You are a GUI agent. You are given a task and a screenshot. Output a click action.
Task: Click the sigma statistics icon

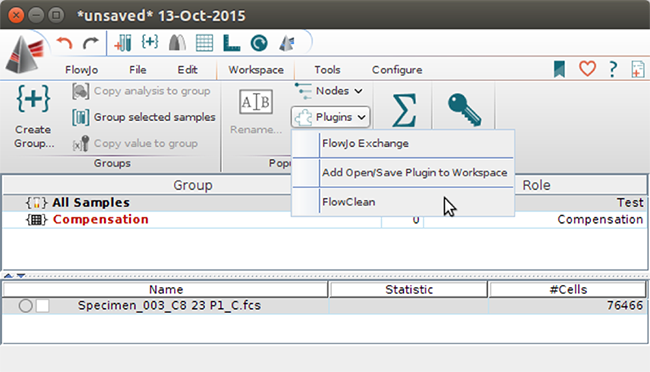click(x=404, y=110)
